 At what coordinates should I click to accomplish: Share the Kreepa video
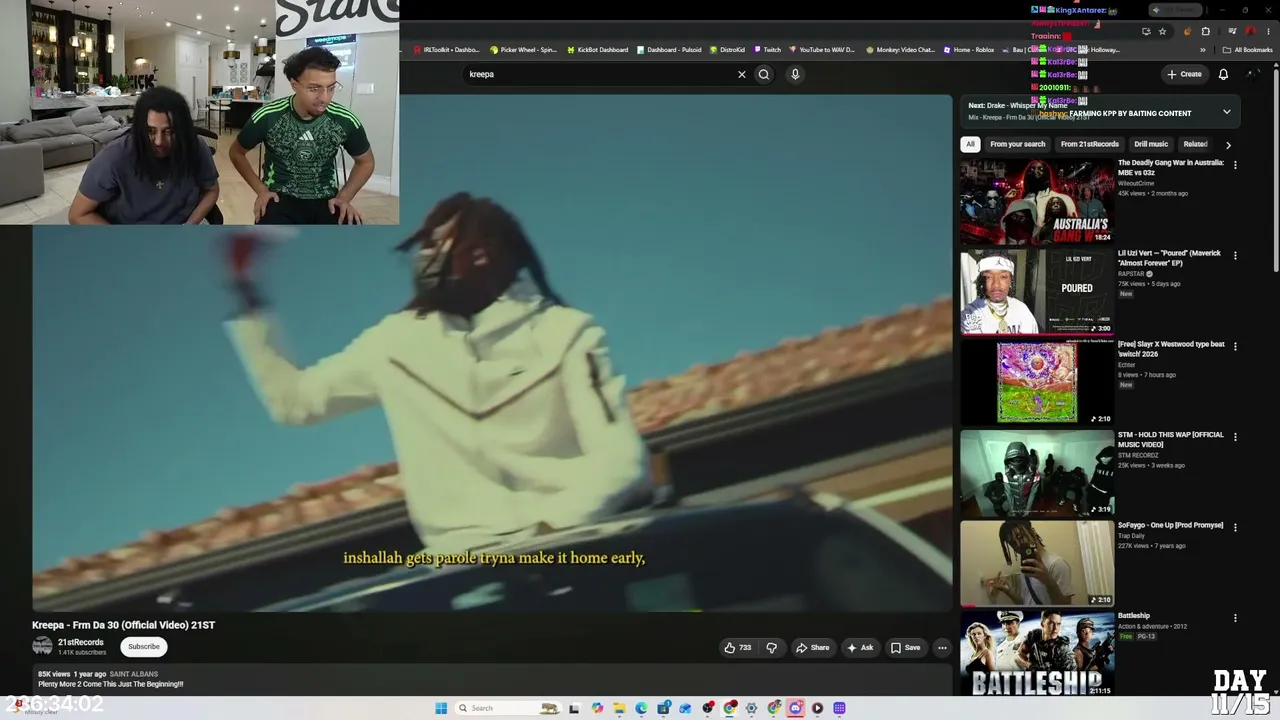(x=812, y=648)
